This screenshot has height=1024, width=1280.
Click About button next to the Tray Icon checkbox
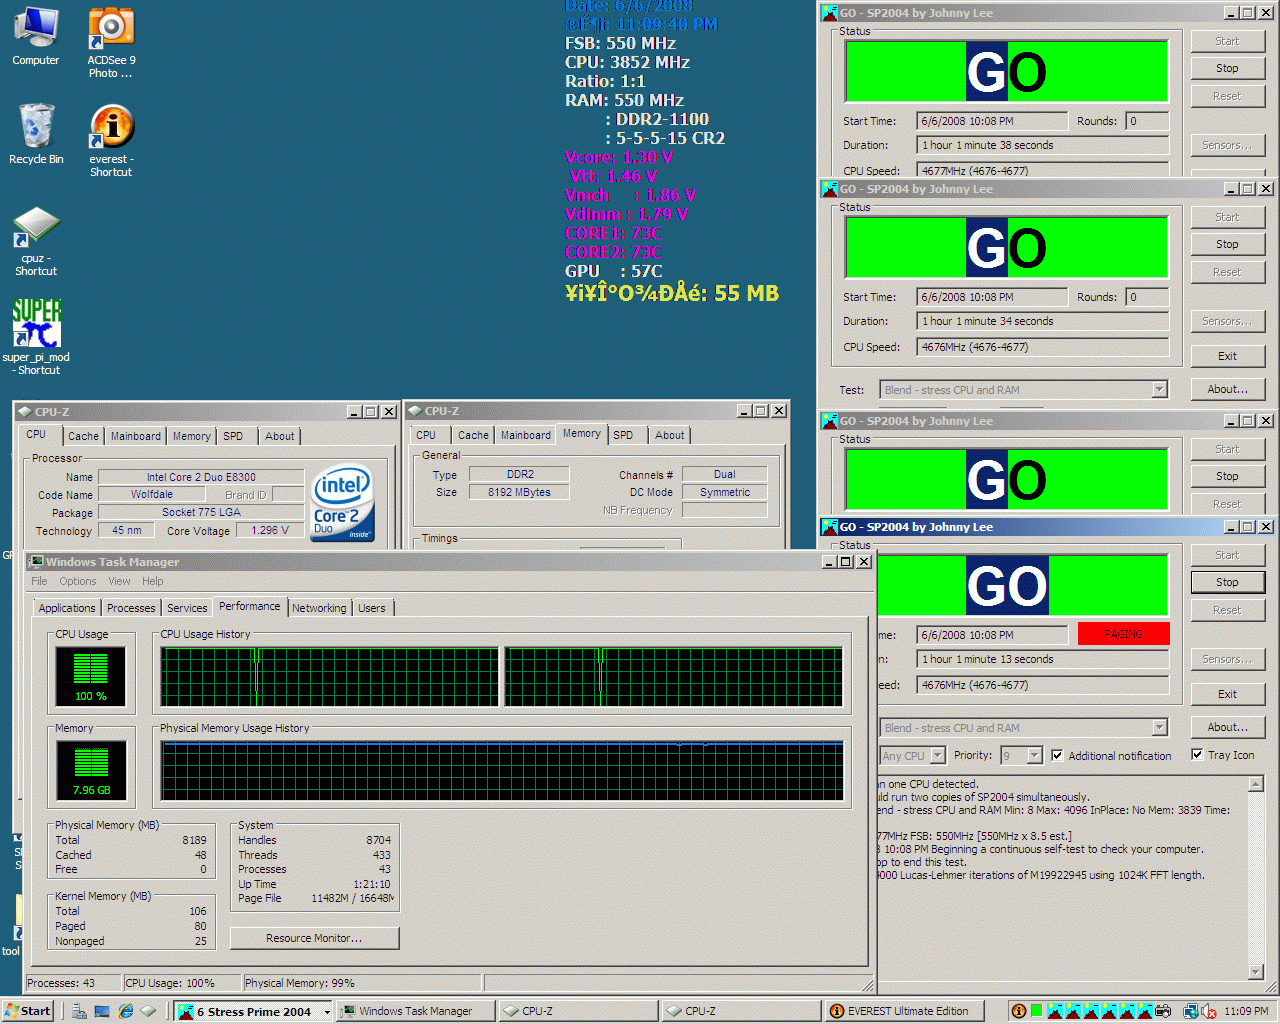coord(1227,727)
